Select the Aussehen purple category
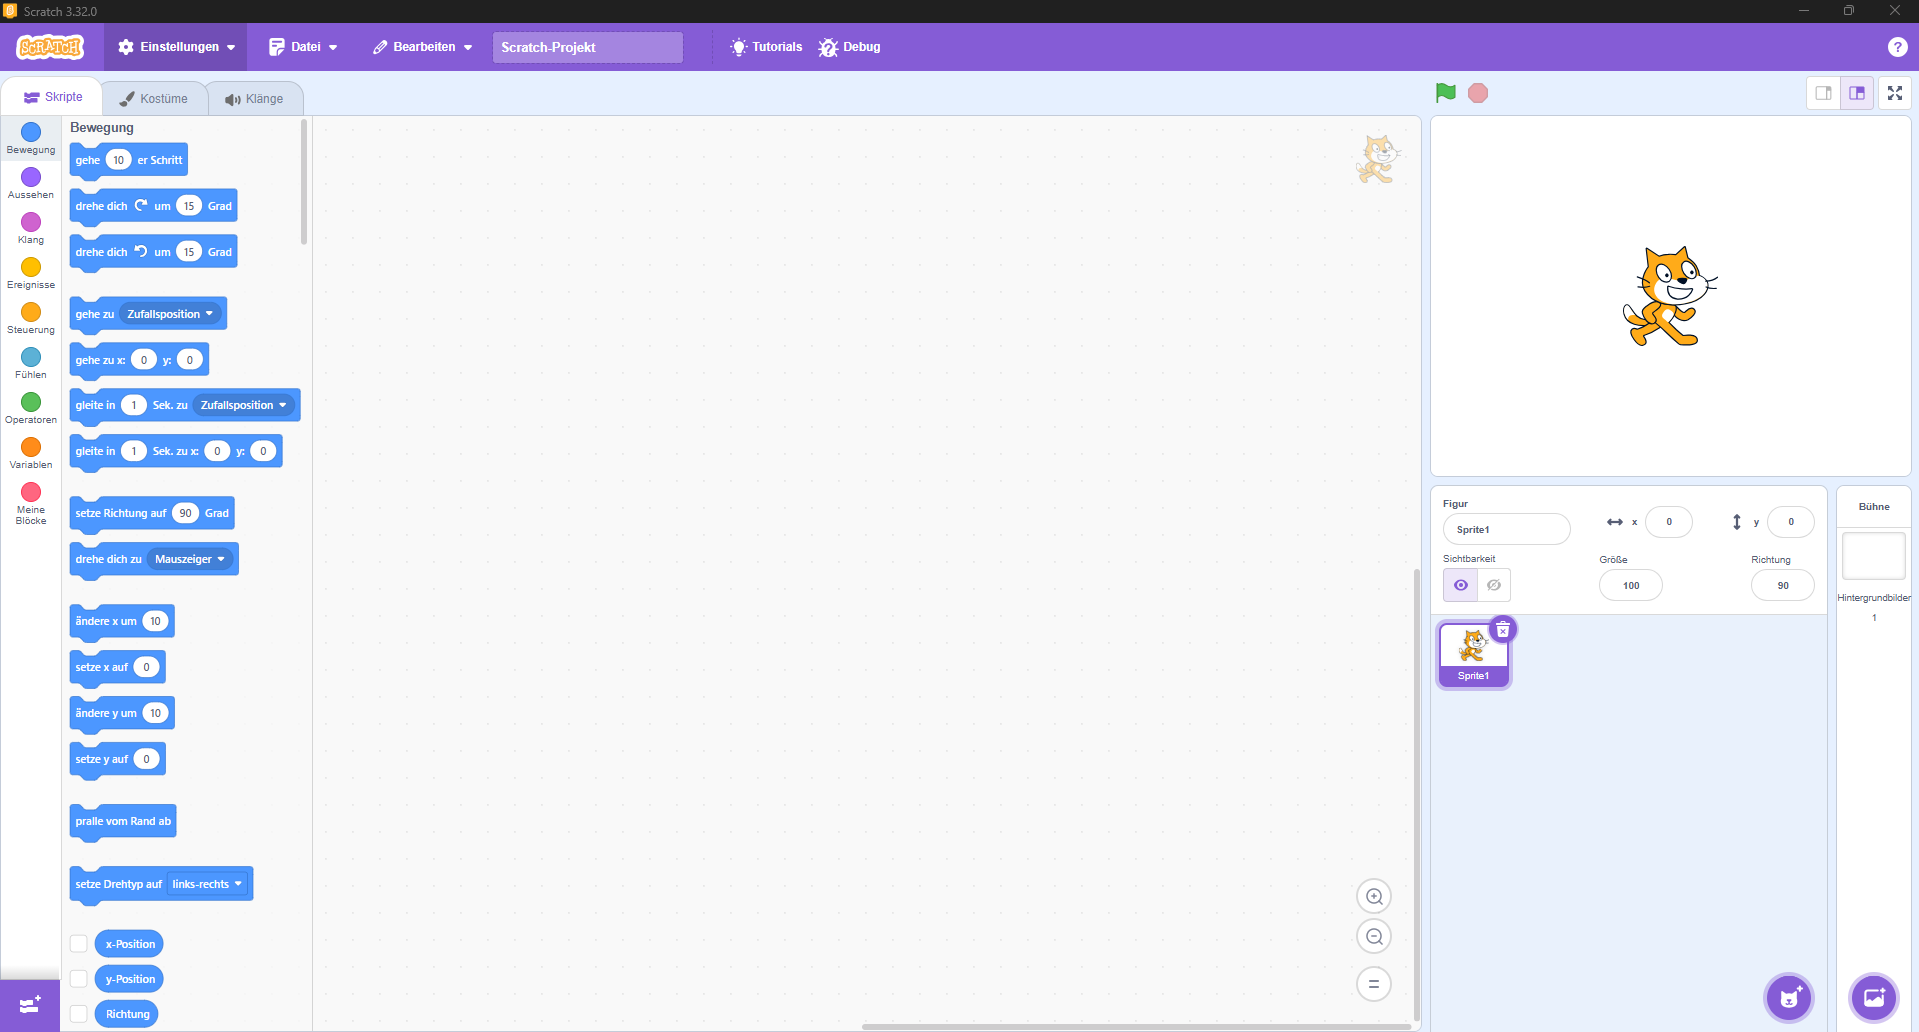This screenshot has width=1919, height=1032. coord(31,183)
